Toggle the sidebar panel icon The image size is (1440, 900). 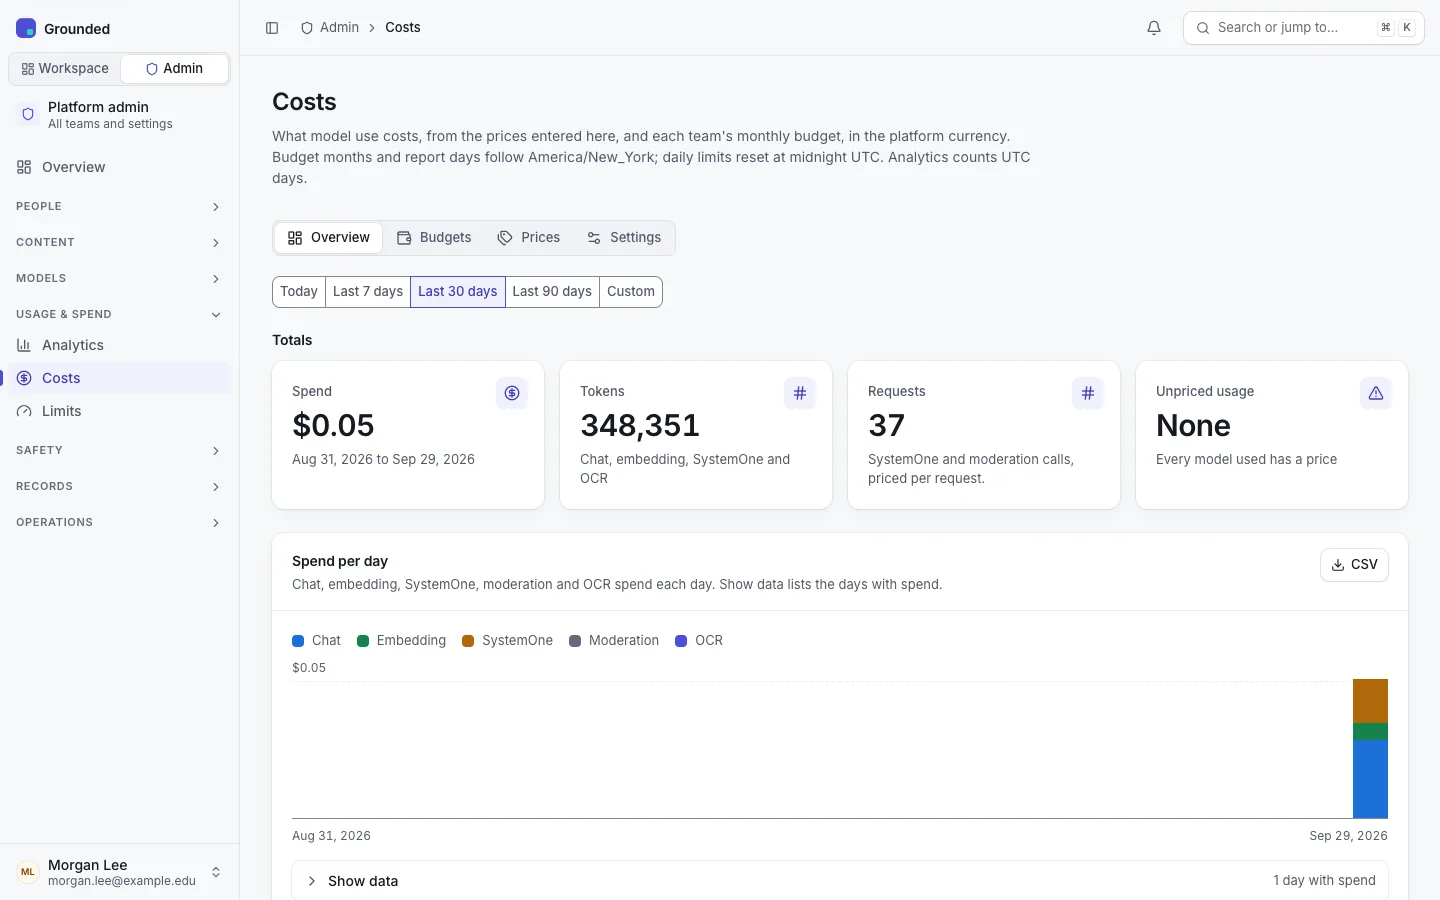coord(272,28)
